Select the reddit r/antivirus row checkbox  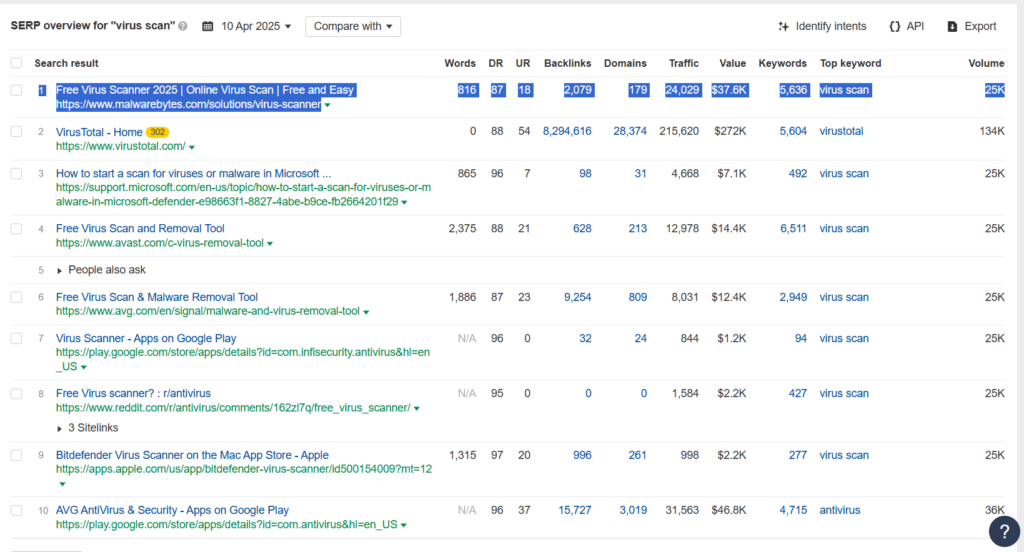click(16, 393)
